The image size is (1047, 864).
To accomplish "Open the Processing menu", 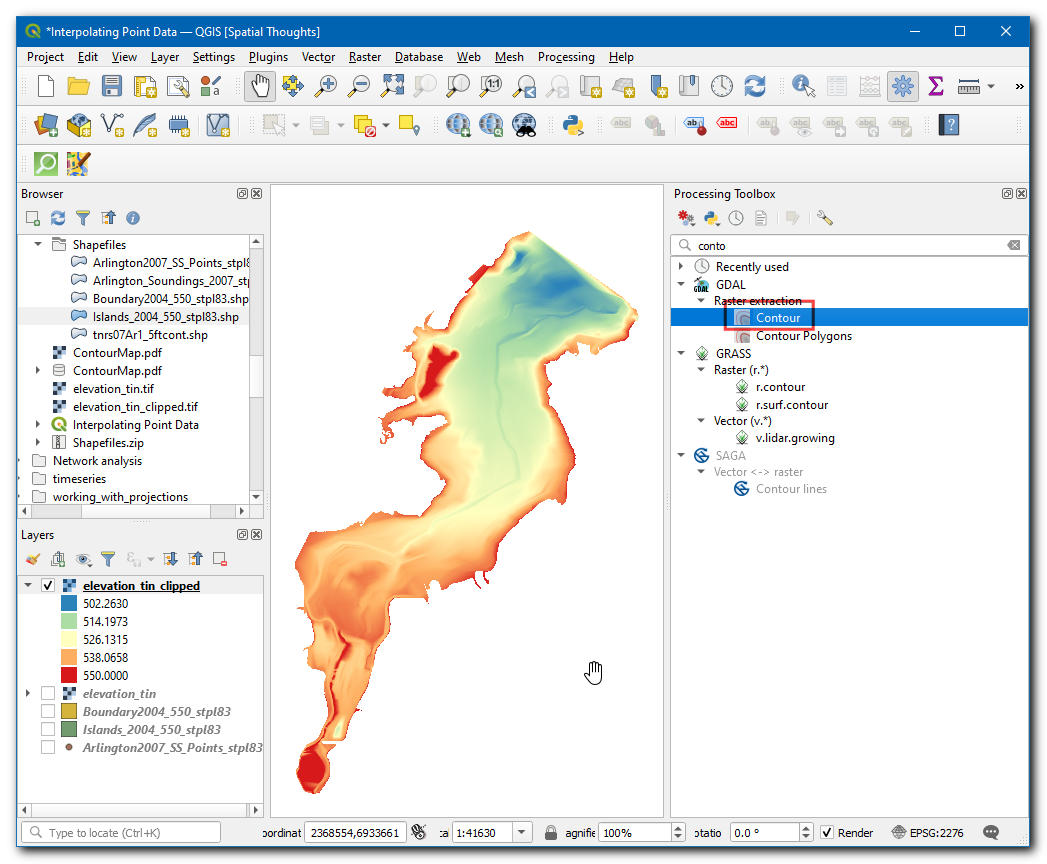I will (566, 57).
